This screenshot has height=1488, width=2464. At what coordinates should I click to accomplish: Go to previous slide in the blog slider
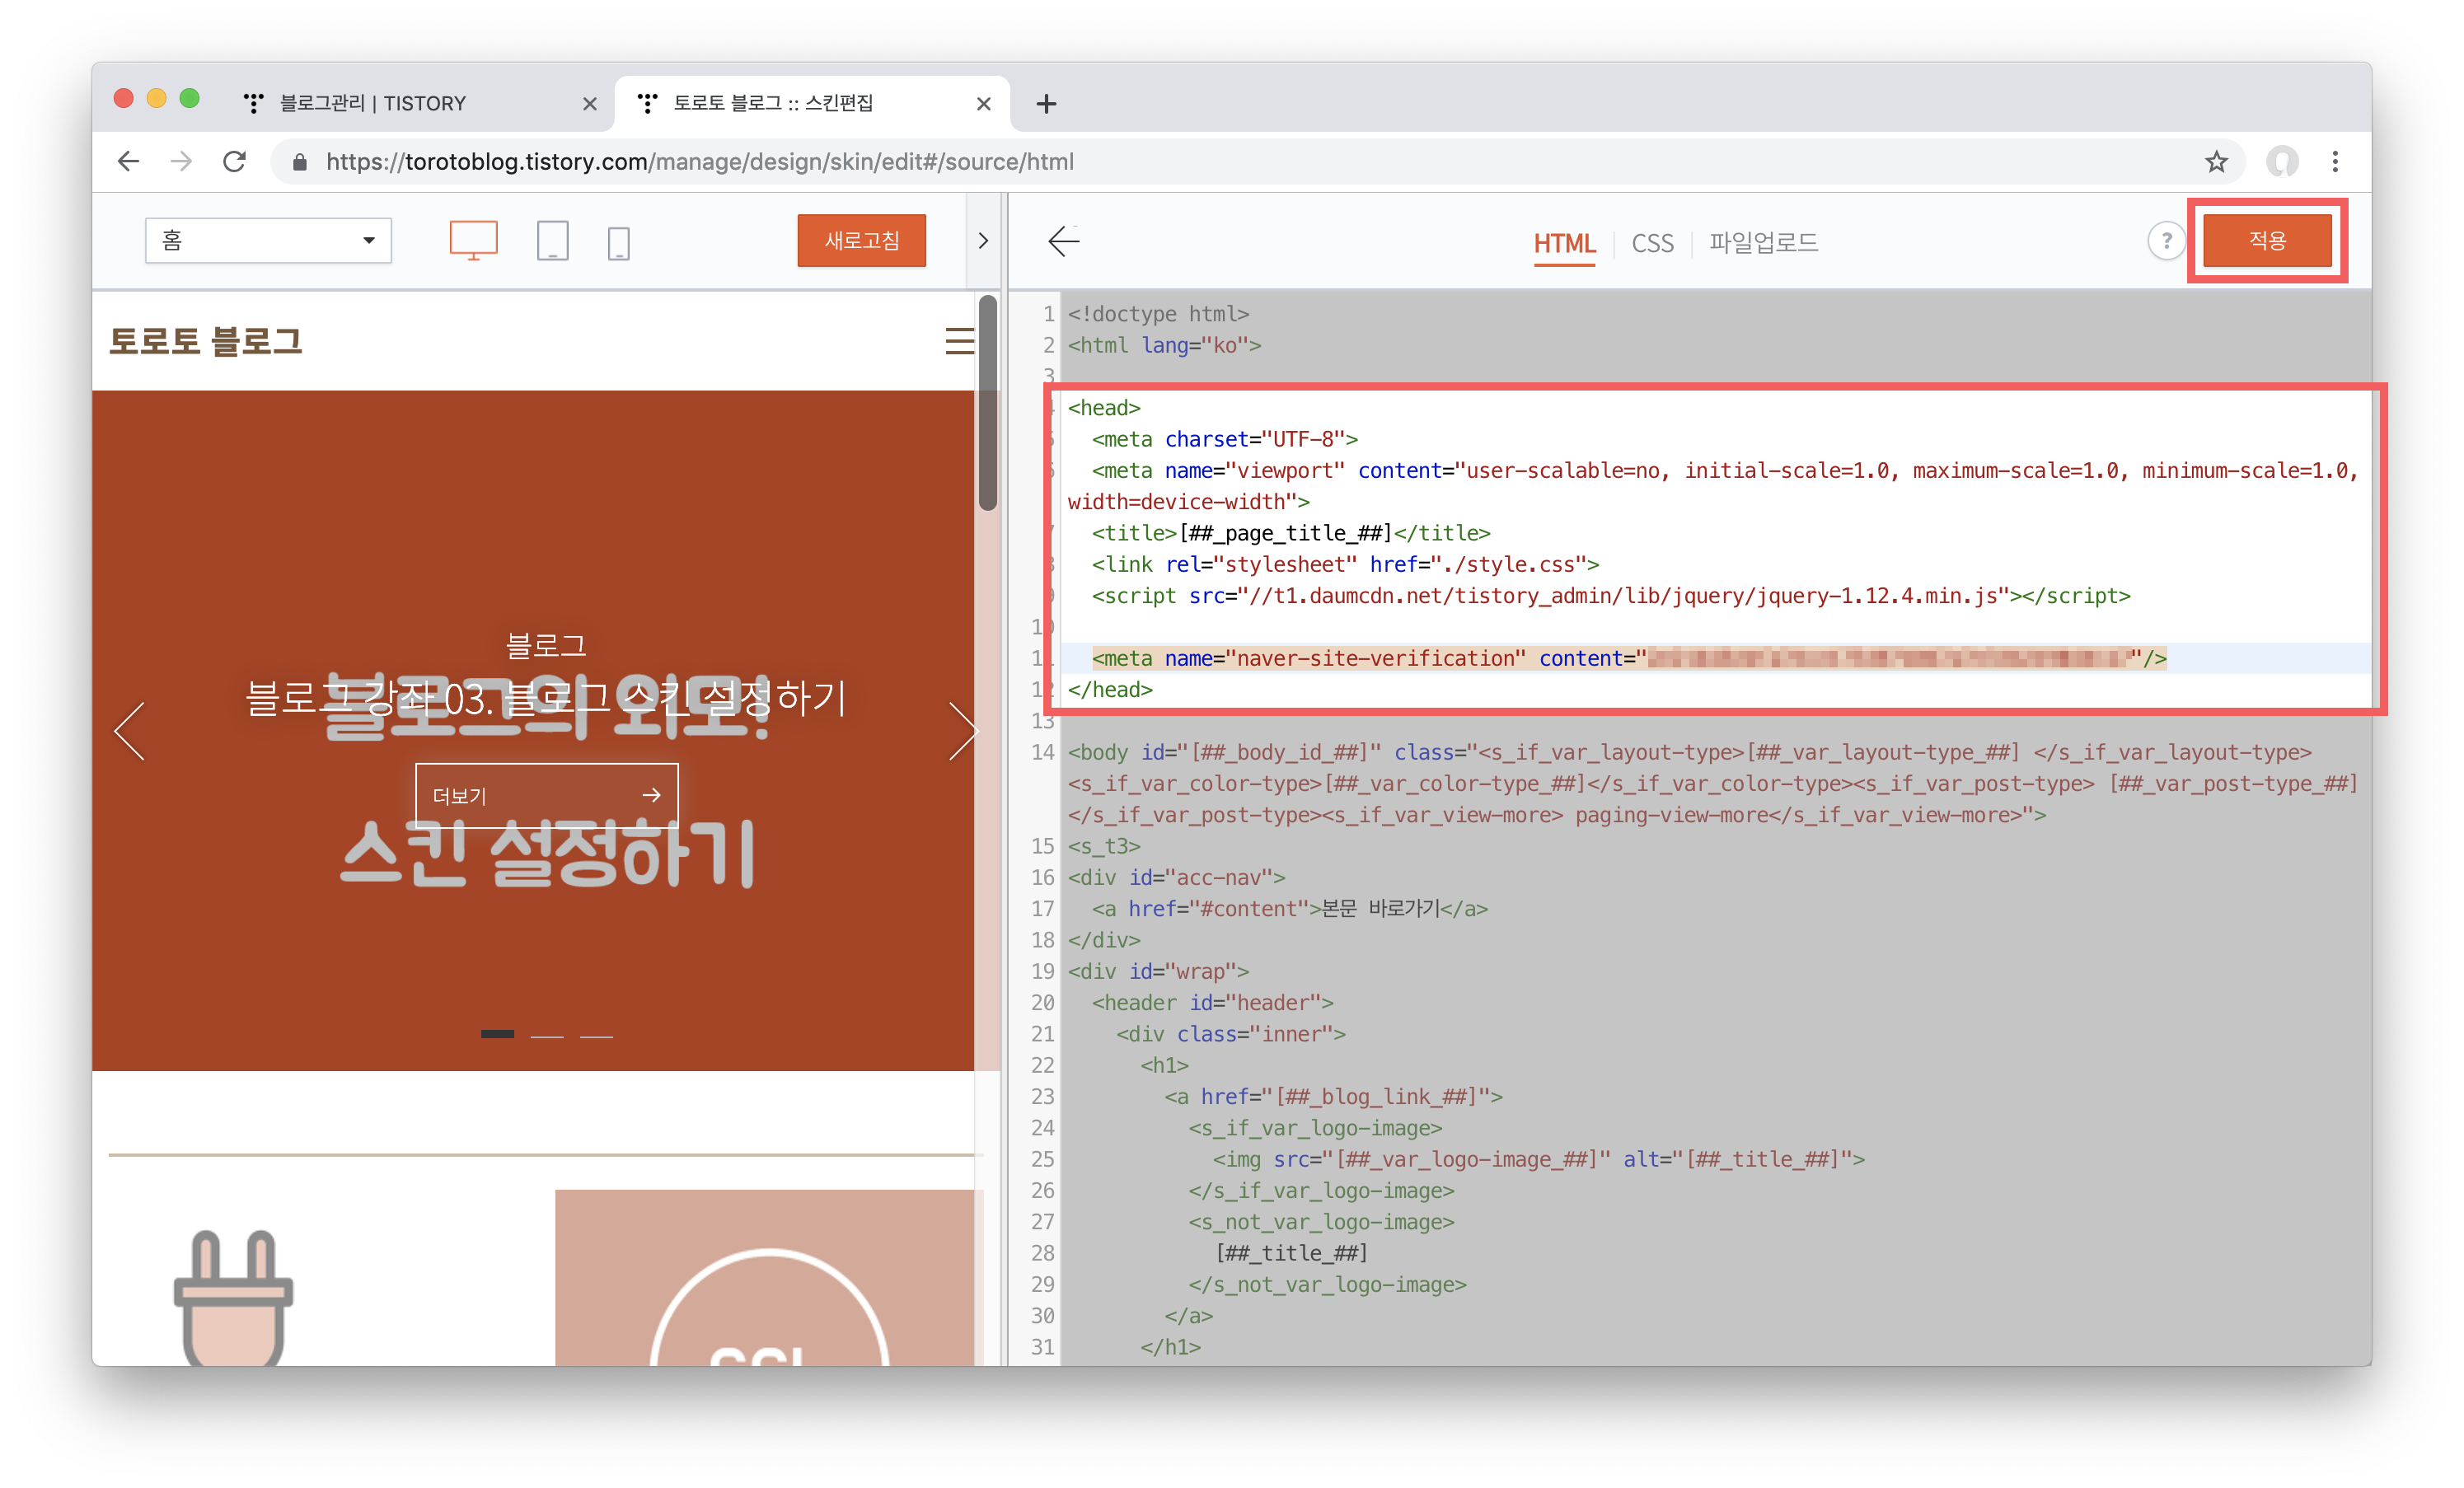130,731
